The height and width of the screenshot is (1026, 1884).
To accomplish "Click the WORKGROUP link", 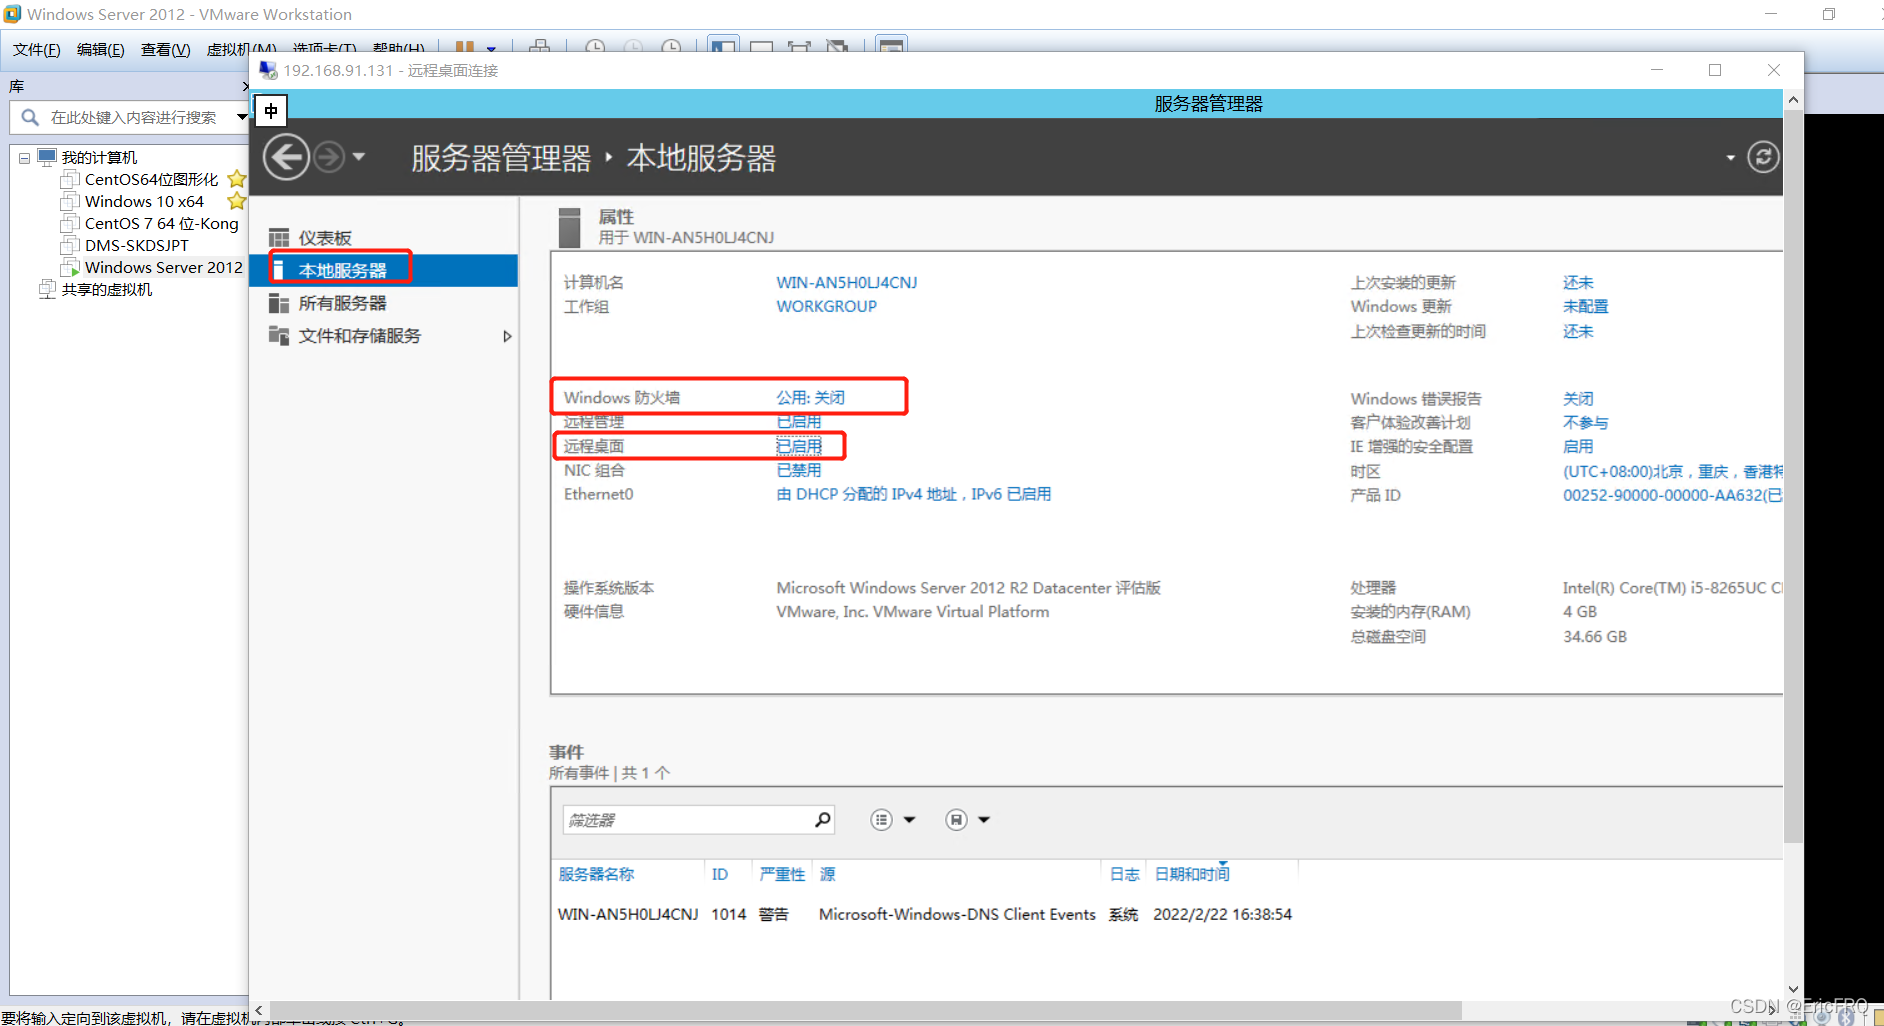I will pos(826,306).
